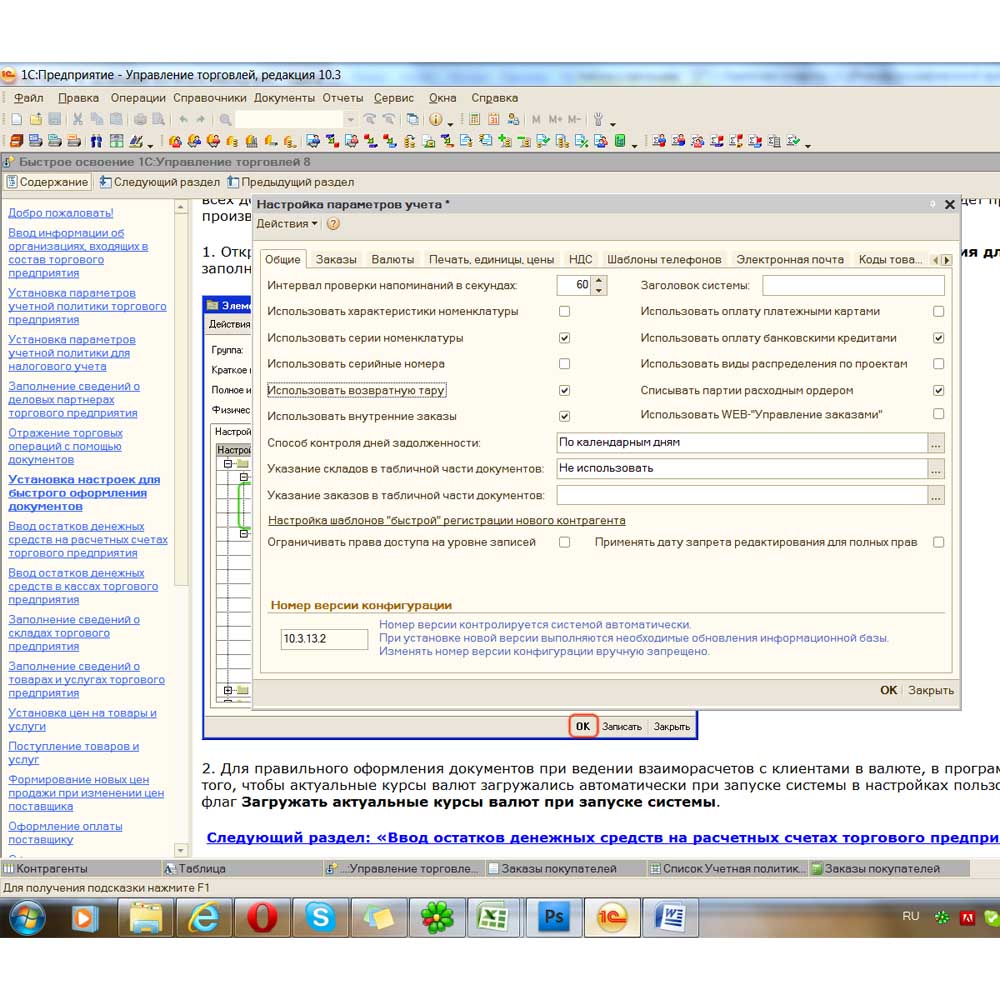The image size is (1000, 1000).
Task: Switch to the Валюты tab
Action: click(392, 259)
